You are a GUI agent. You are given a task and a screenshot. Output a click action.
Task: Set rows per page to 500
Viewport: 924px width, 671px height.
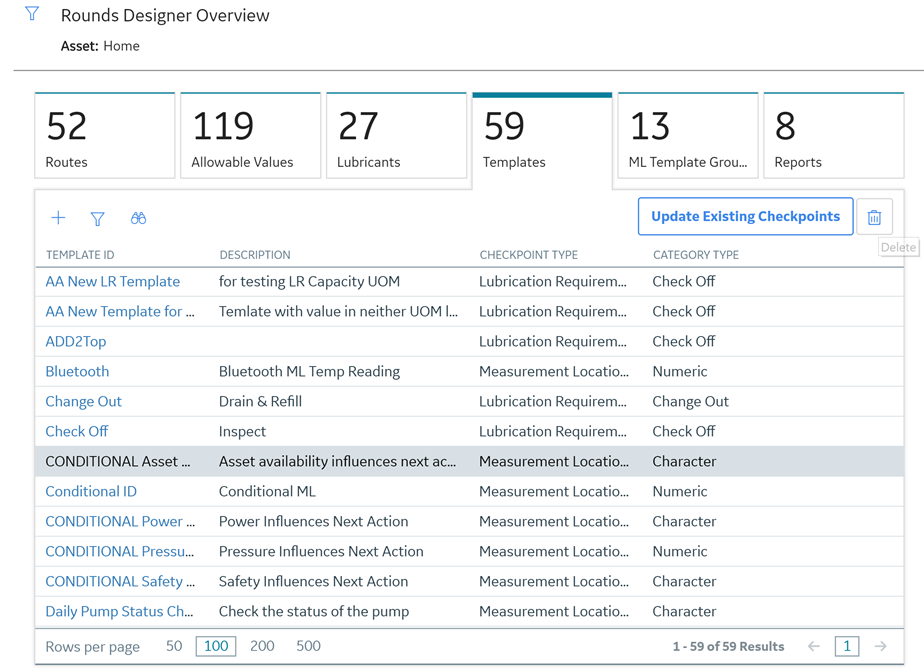coord(308,646)
